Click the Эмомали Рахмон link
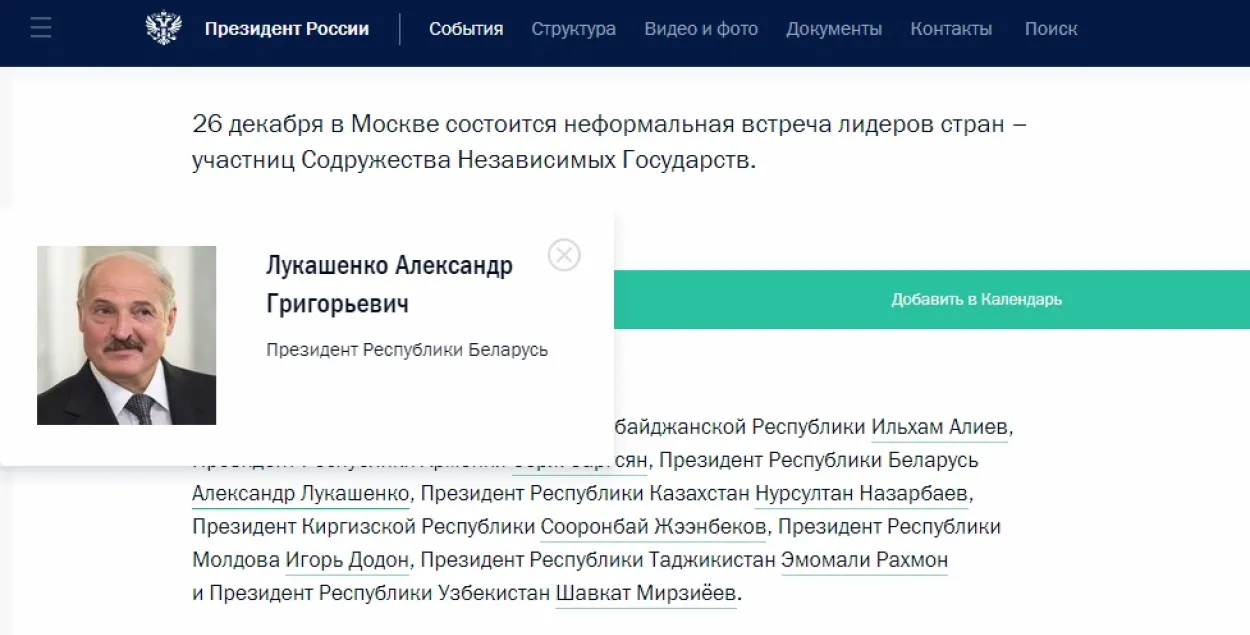Image resolution: width=1250 pixels, height=635 pixels. (x=864, y=560)
